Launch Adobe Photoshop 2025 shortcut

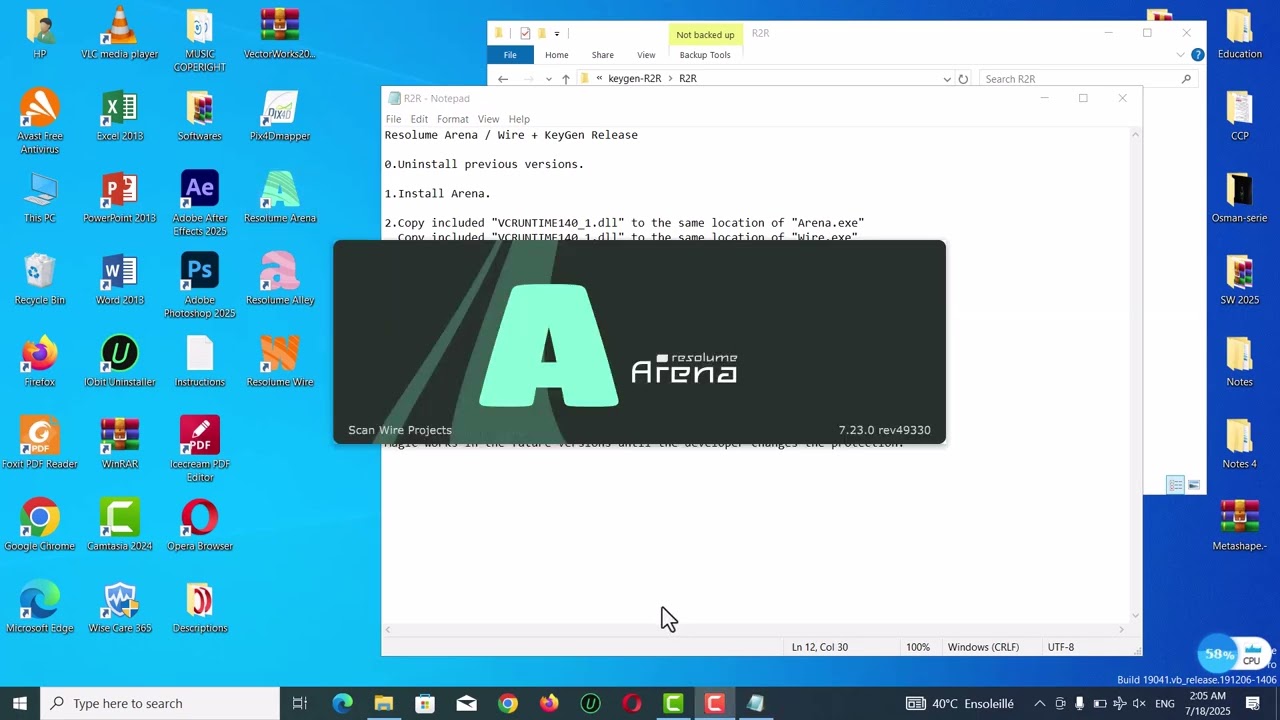tap(200, 286)
